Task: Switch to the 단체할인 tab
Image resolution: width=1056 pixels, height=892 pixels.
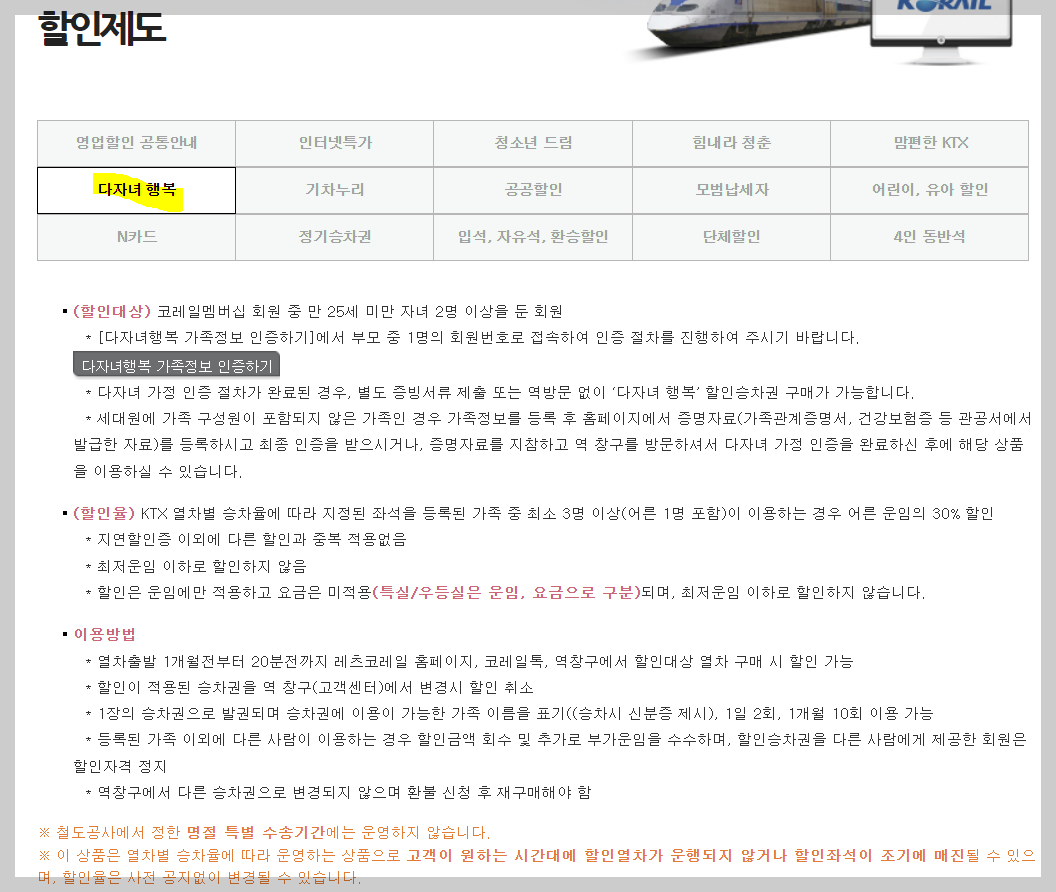Action: point(731,237)
